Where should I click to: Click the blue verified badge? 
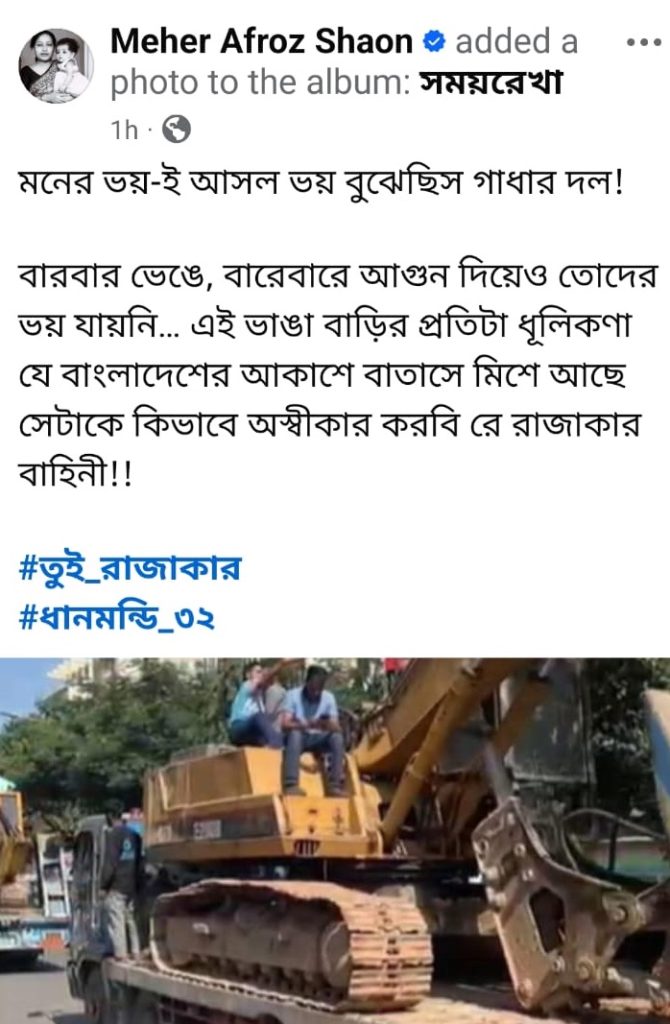434,42
